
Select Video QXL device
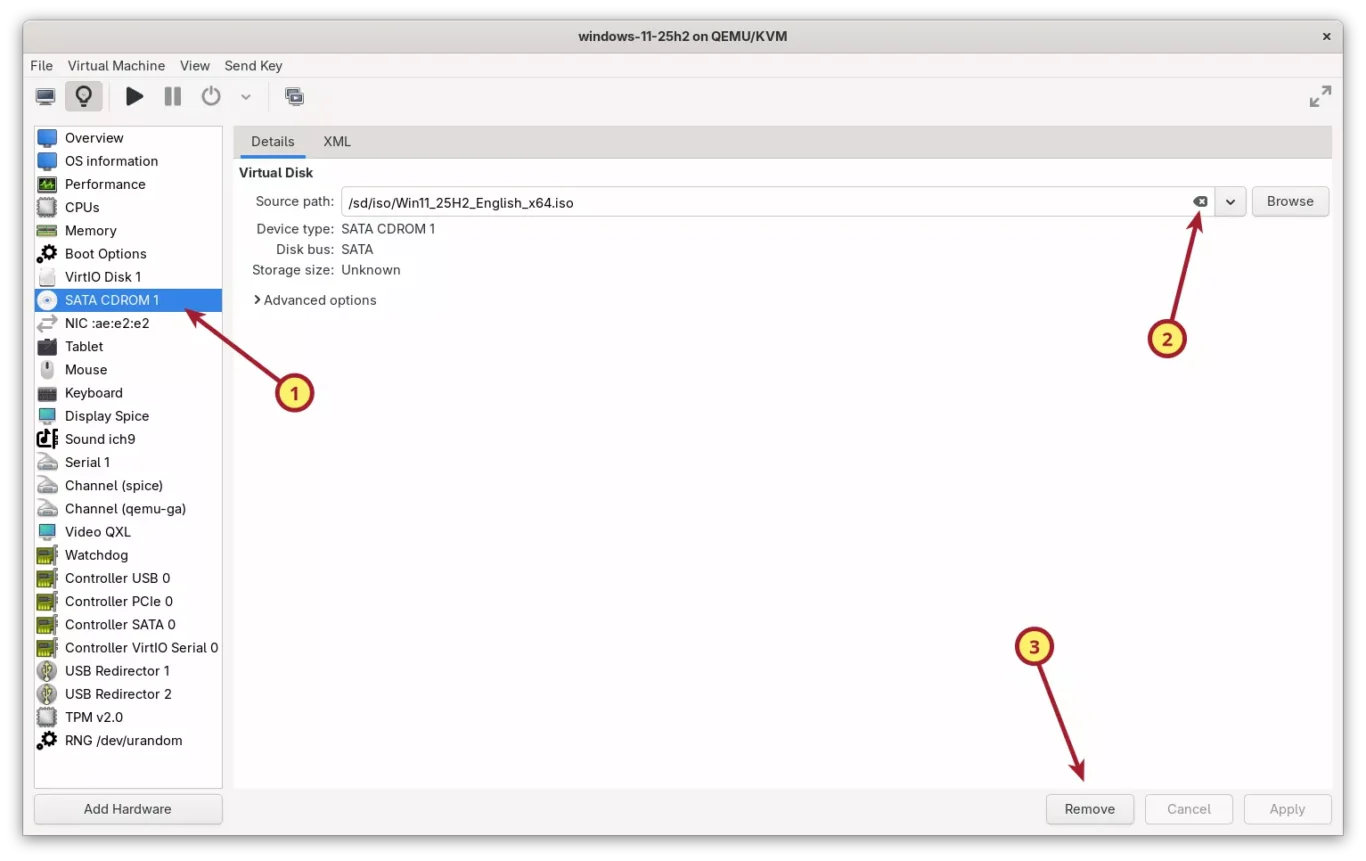tap(128, 532)
